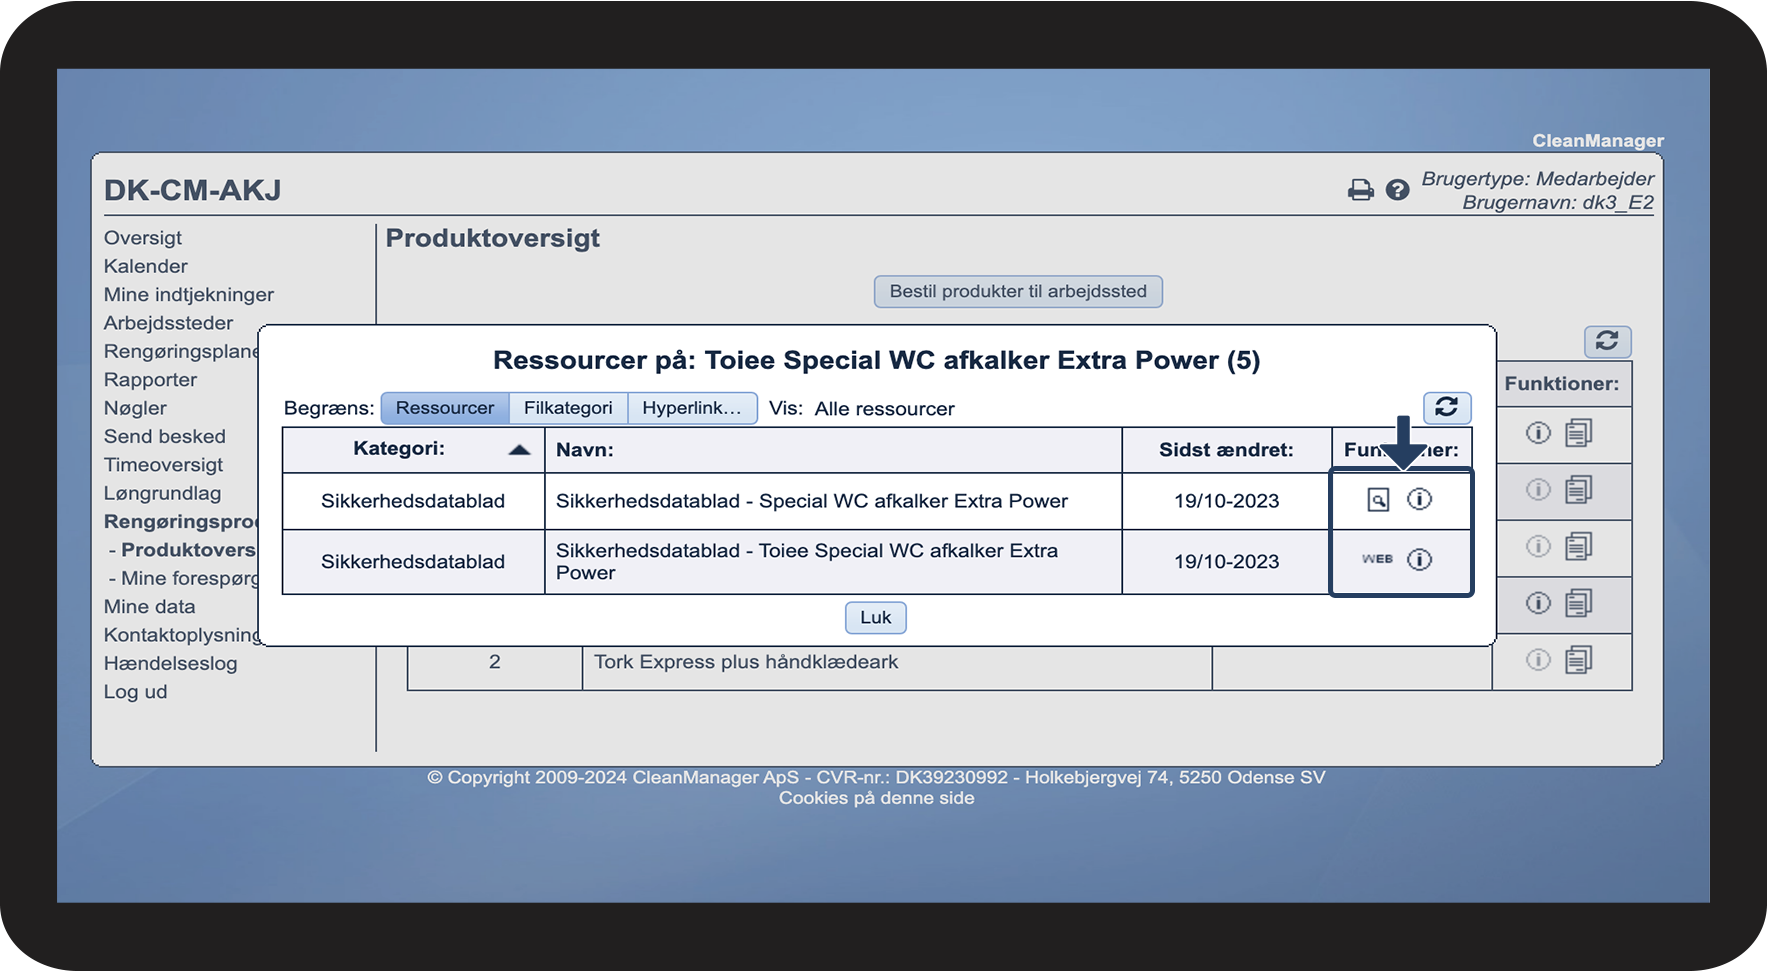Image resolution: width=1767 pixels, height=971 pixels.
Task: Go to Mine indtjekninger
Action: [x=189, y=295]
